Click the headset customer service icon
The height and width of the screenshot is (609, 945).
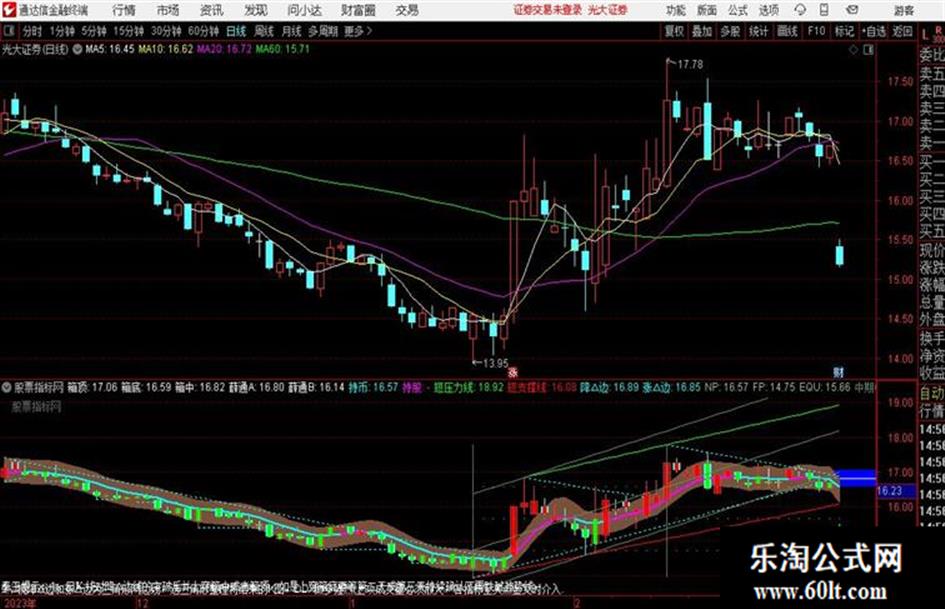pyautogui.click(x=800, y=10)
